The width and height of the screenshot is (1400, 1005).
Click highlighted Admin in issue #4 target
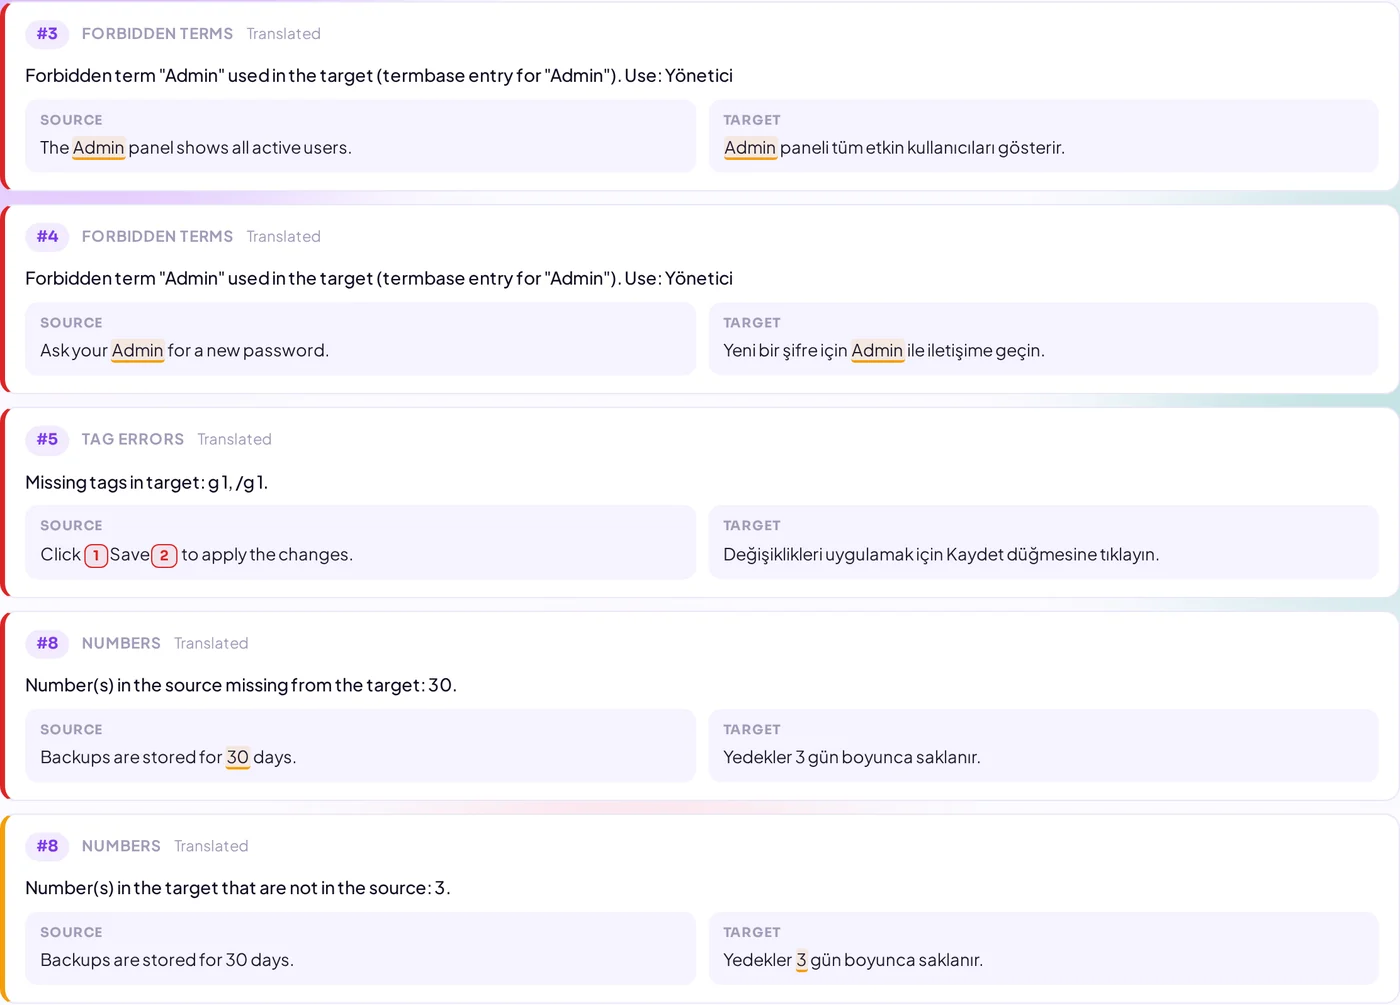click(x=877, y=351)
